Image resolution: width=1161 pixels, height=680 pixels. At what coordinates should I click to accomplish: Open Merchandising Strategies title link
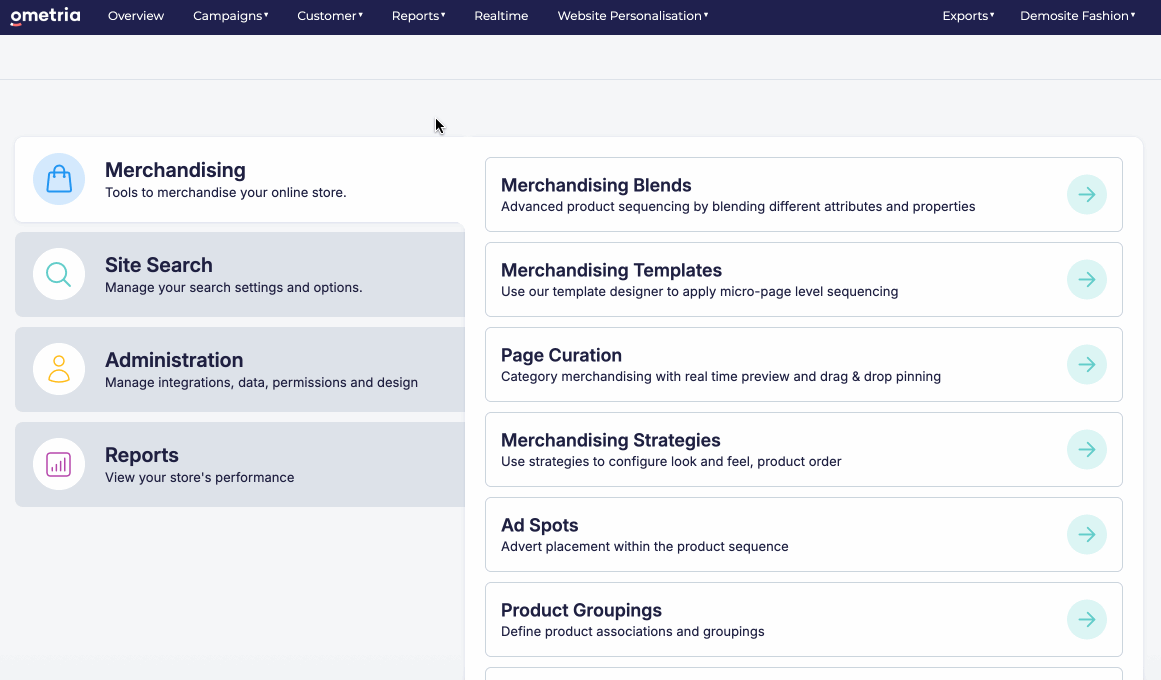point(610,440)
